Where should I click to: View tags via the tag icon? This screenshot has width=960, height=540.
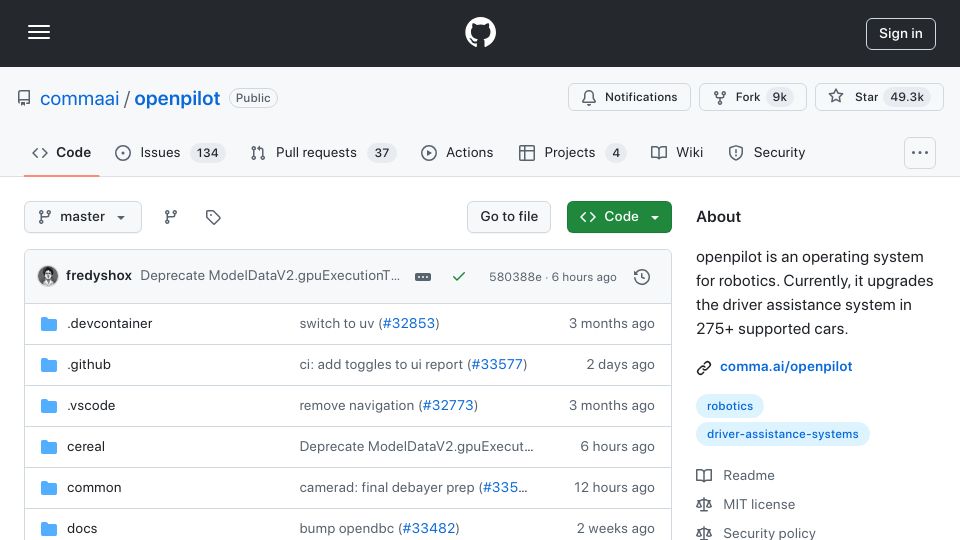(x=213, y=217)
